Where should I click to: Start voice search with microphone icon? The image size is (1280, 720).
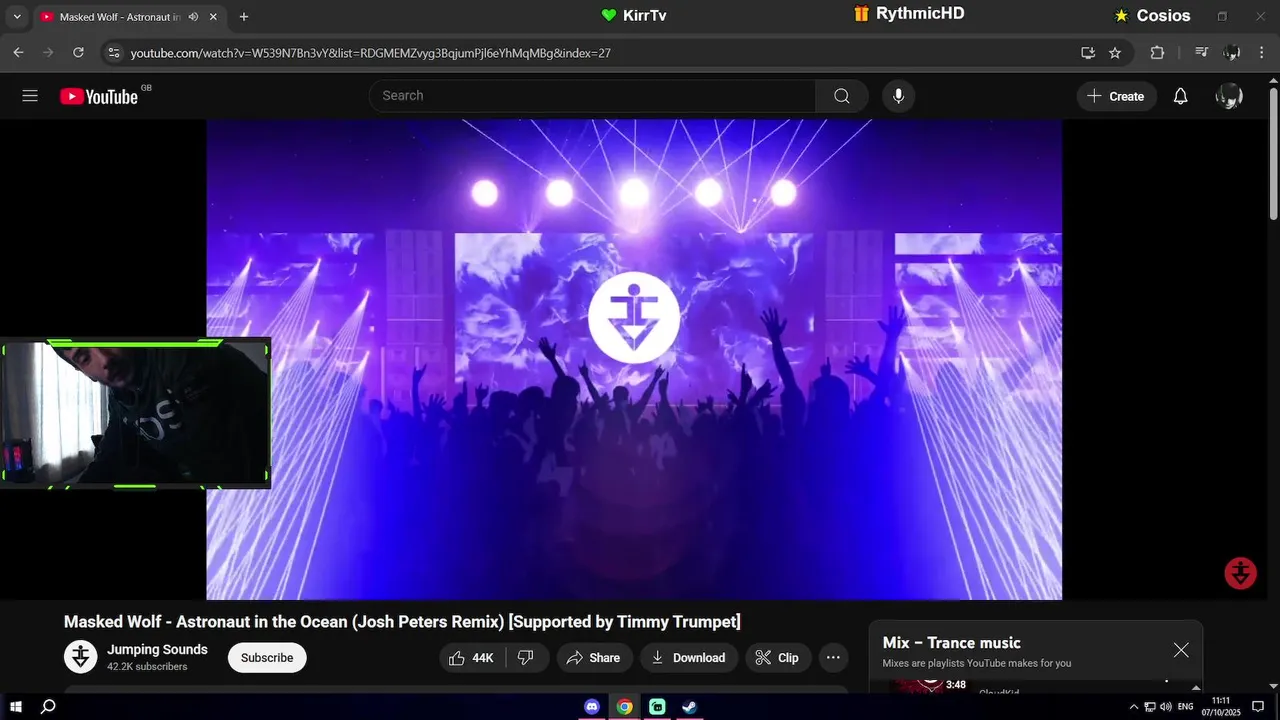[x=898, y=96]
